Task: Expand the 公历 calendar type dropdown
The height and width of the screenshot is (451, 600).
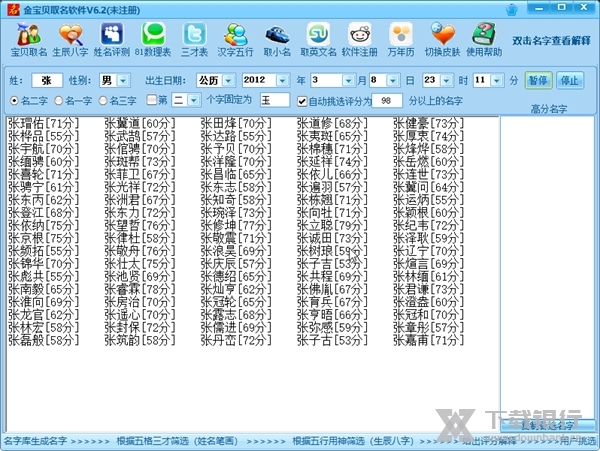Action: (x=228, y=80)
